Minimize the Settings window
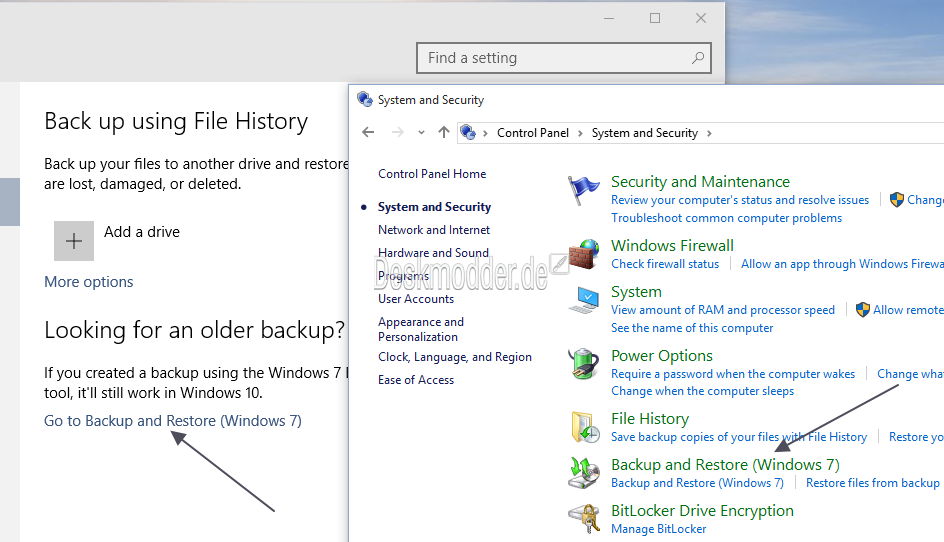 [x=609, y=18]
